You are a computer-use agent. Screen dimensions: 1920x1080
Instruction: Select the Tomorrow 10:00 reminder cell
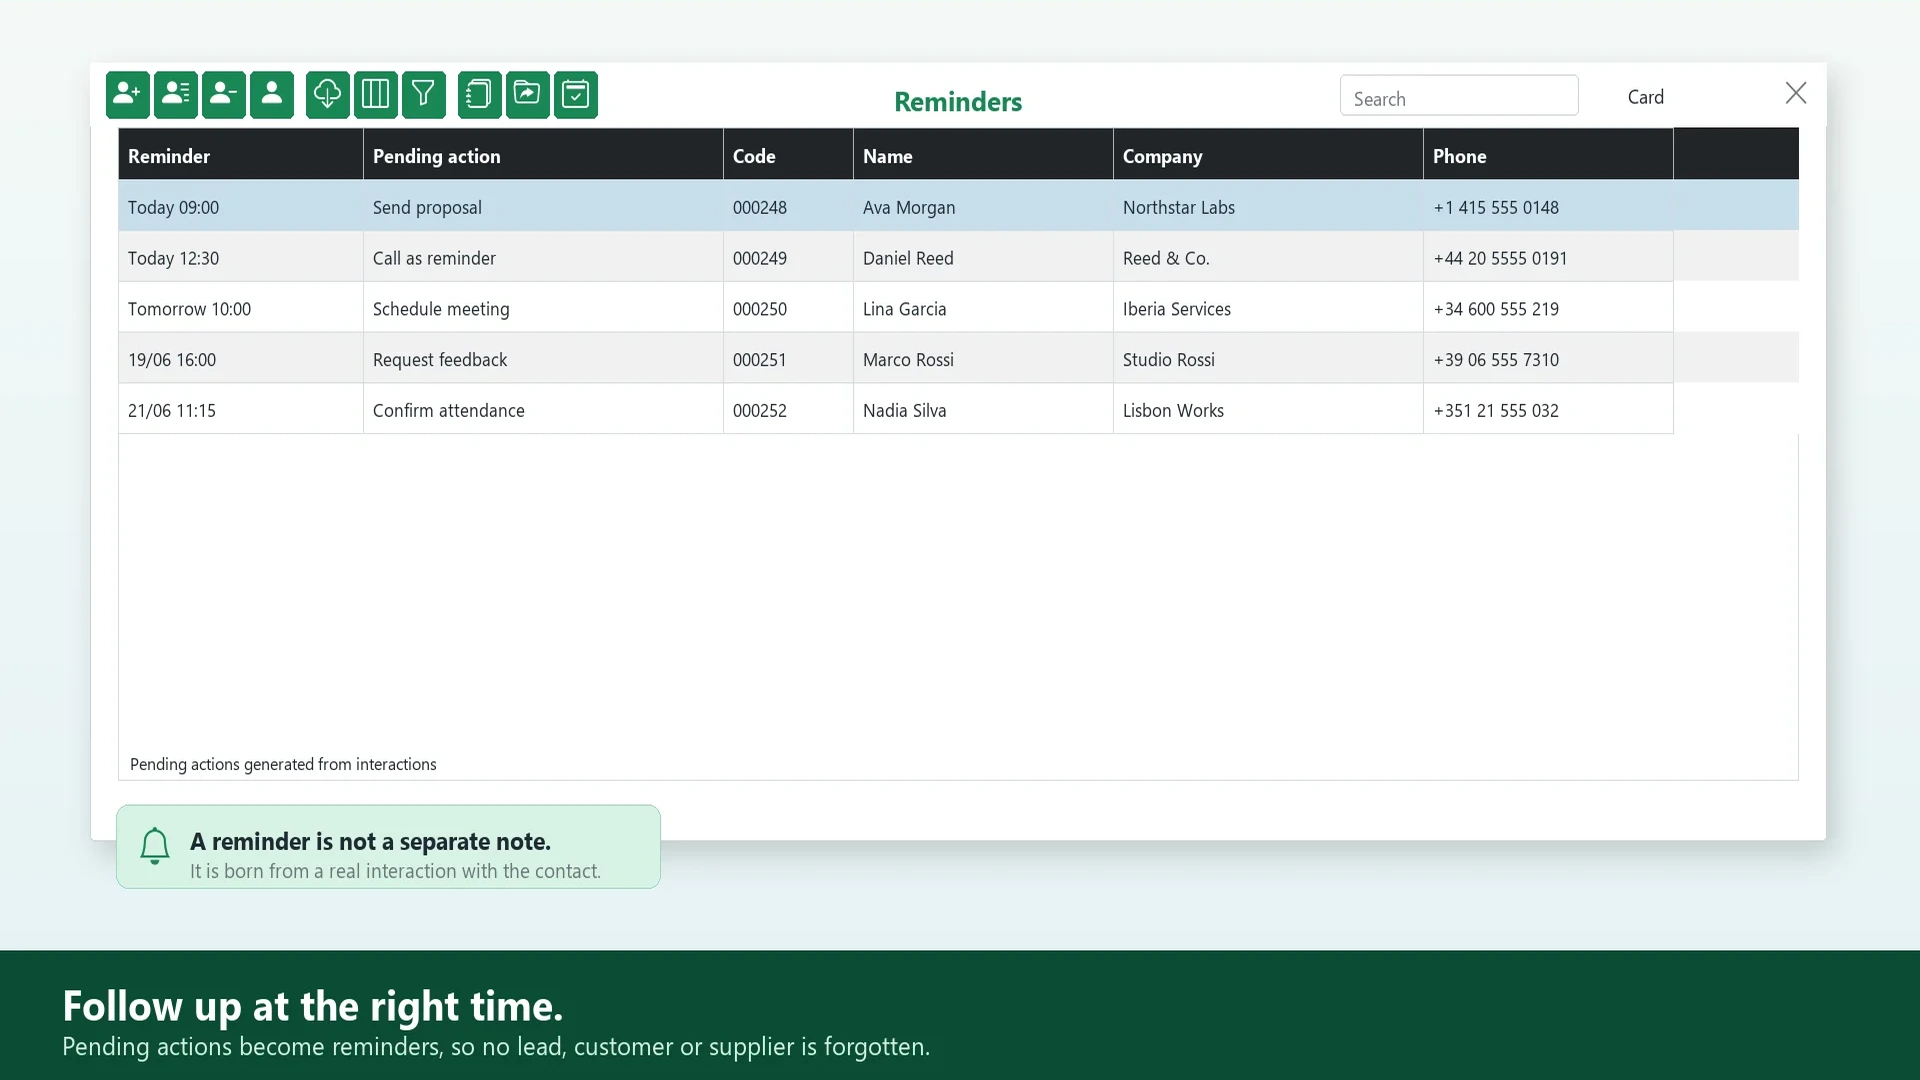241,309
